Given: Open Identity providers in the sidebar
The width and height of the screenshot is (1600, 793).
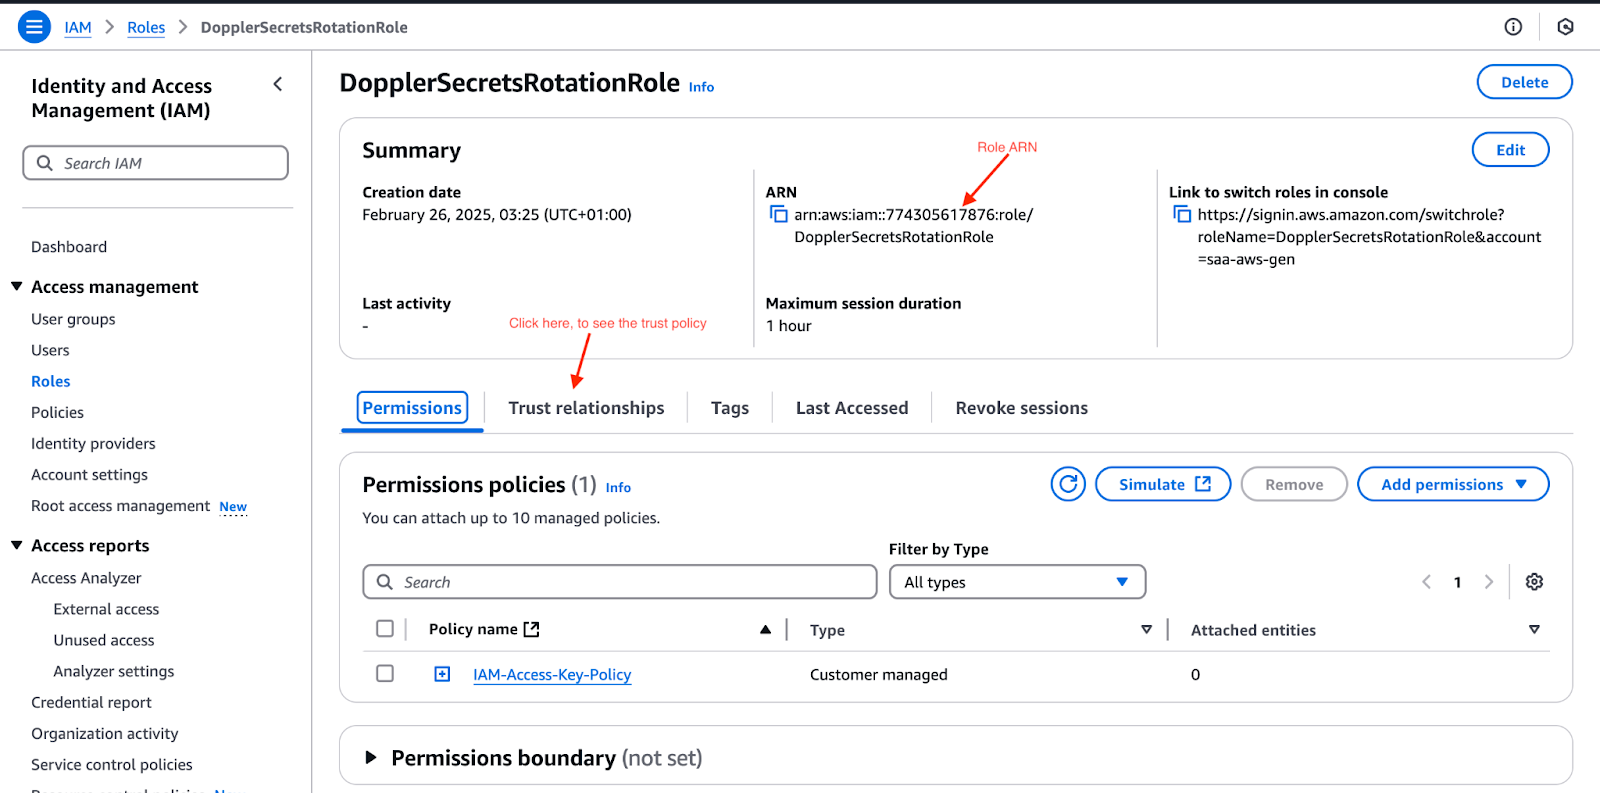Looking at the screenshot, I should [x=93, y=443].
